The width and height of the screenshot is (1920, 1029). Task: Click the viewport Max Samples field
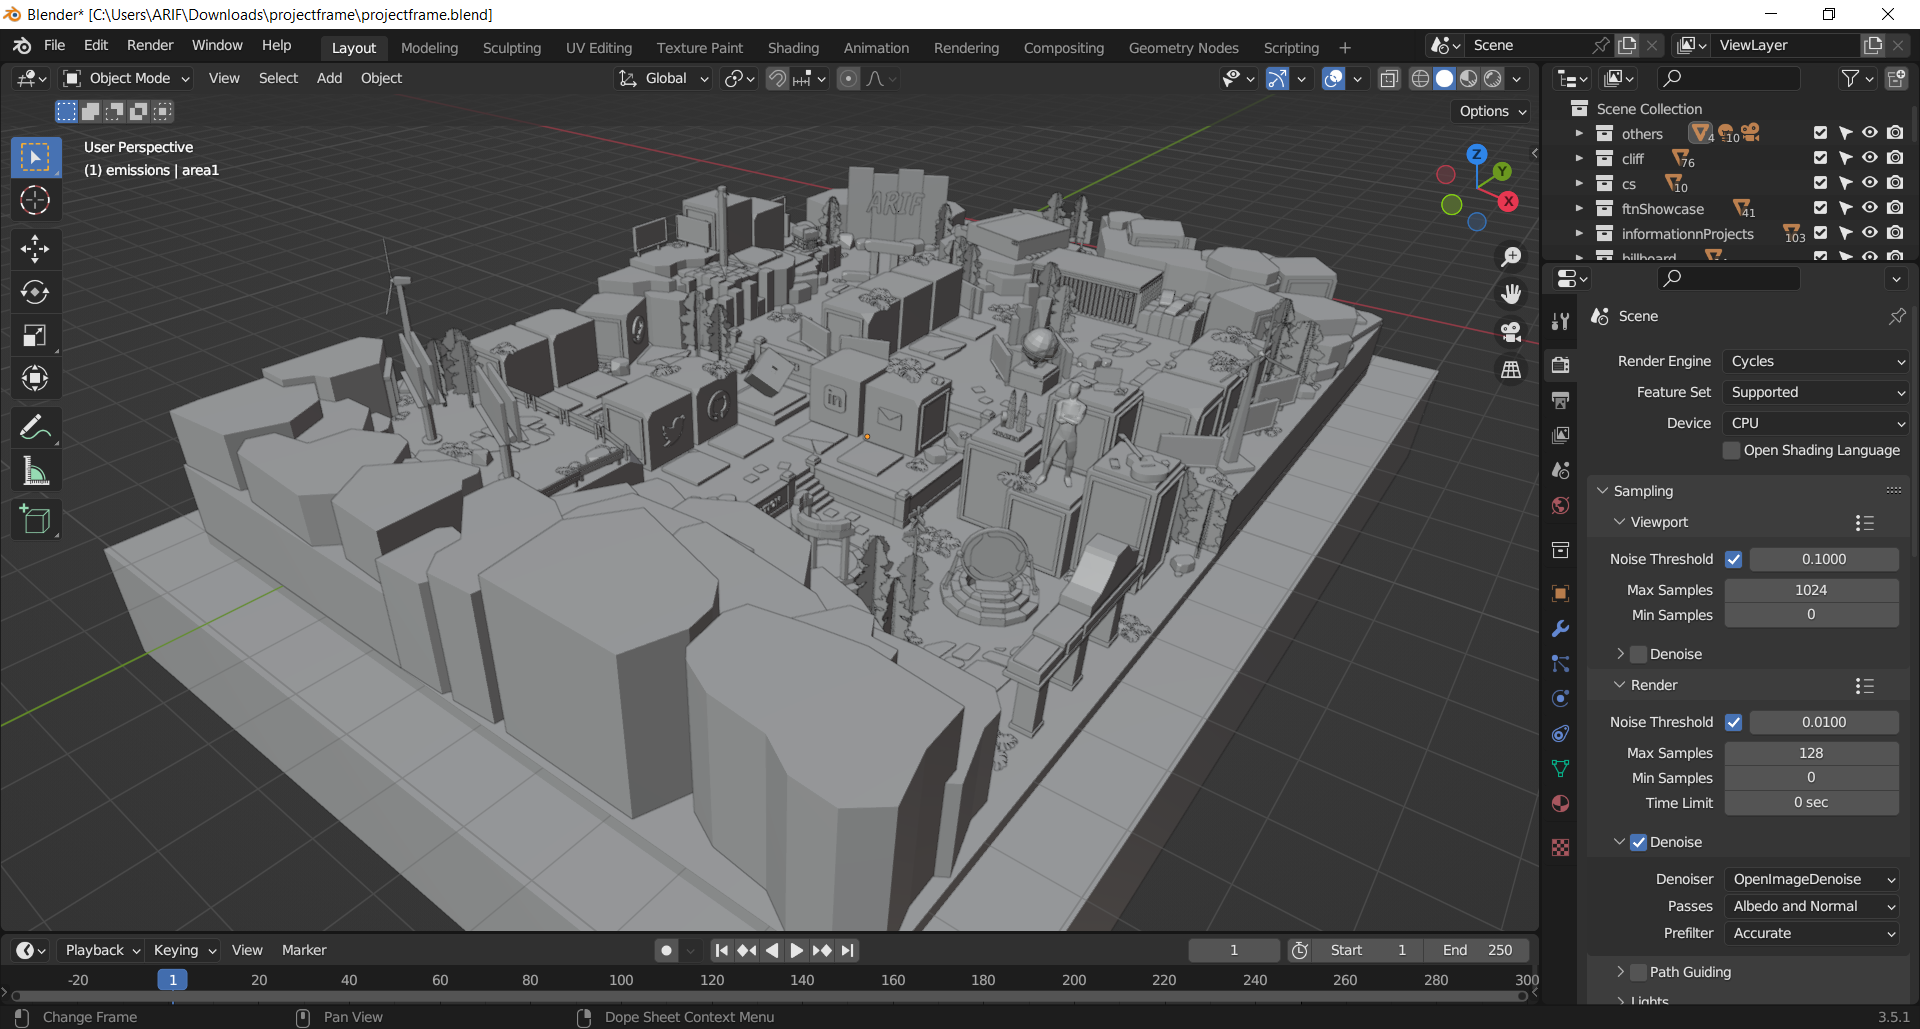coord(1811,590)
